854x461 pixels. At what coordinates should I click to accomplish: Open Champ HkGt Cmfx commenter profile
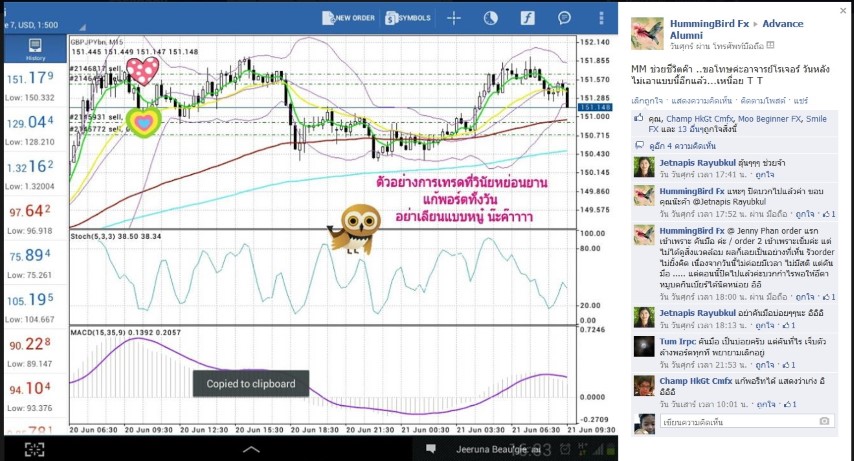[x=696, y=381]
